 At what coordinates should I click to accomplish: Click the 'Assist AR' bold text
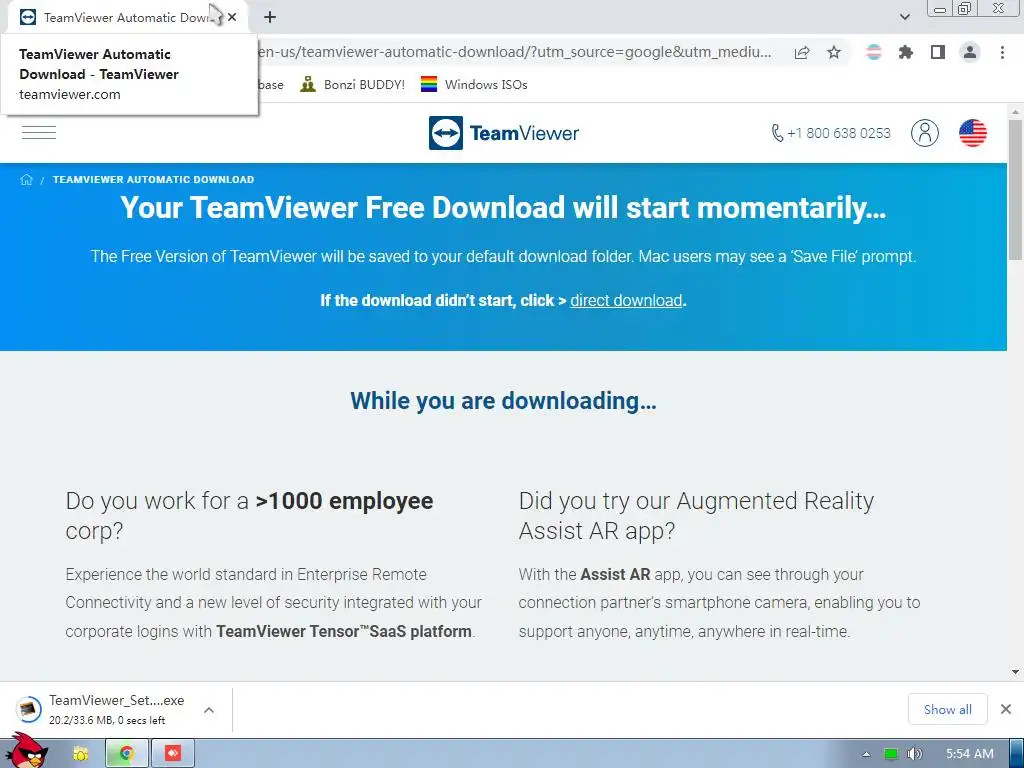point(615,575)
